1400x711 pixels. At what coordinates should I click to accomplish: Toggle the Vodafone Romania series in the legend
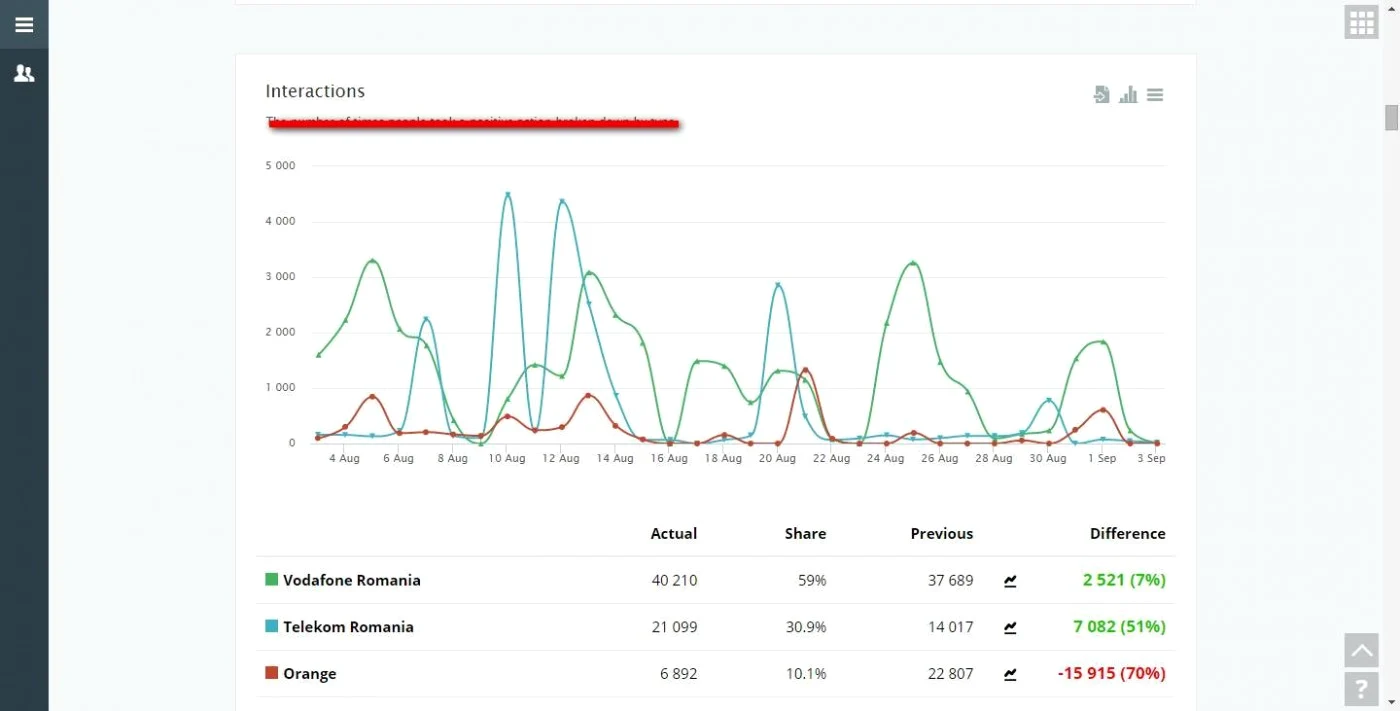351,580
